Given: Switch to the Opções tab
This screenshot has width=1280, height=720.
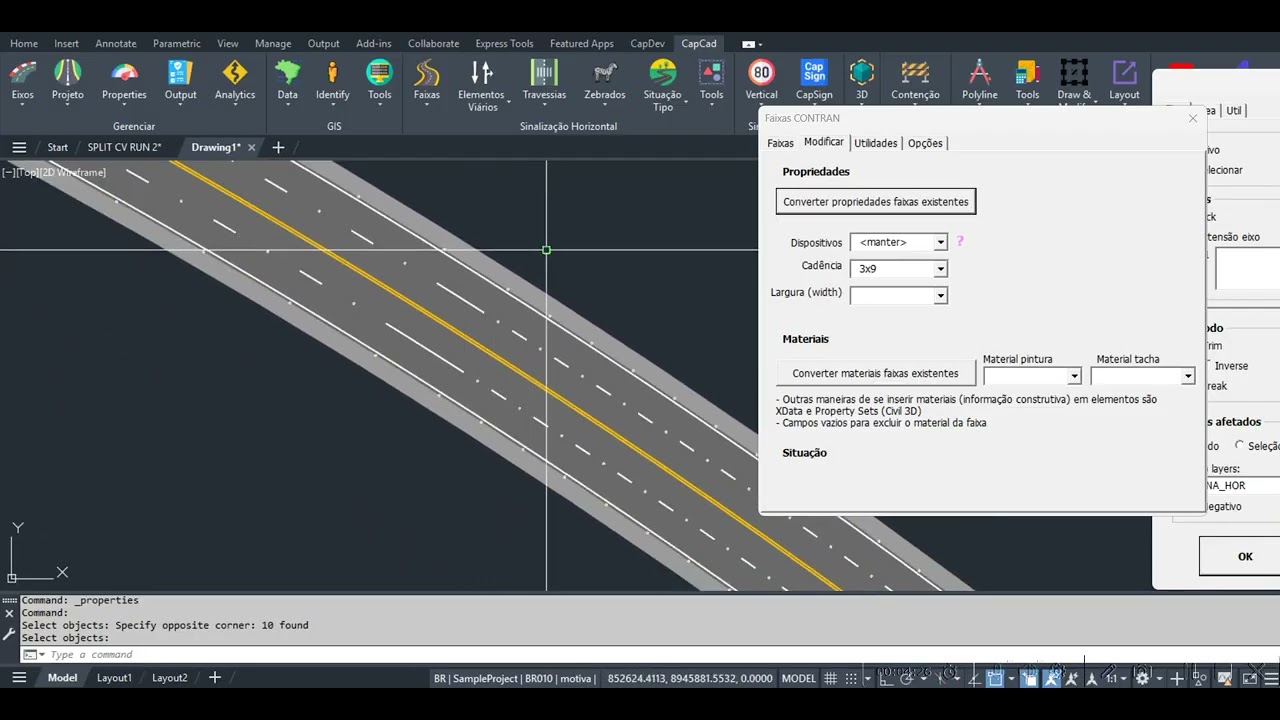Looking at the screenshot, I should [x=925, y=143].
